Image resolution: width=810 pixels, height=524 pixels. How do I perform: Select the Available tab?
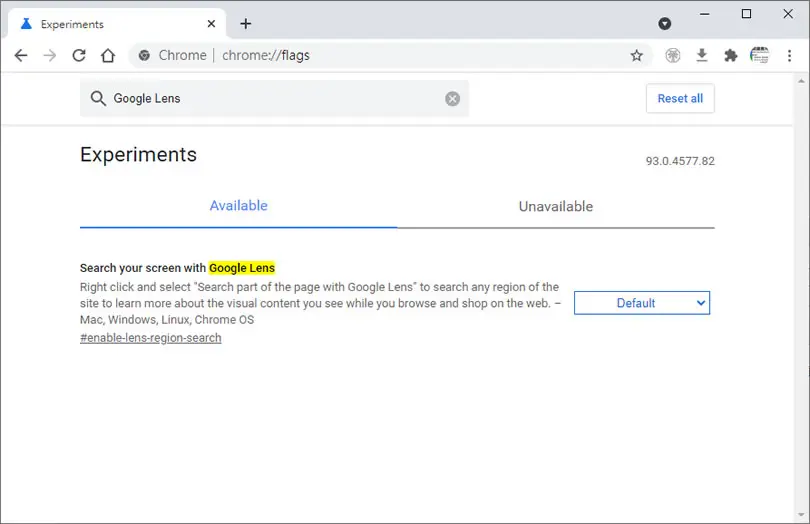(x=239, y=206)
